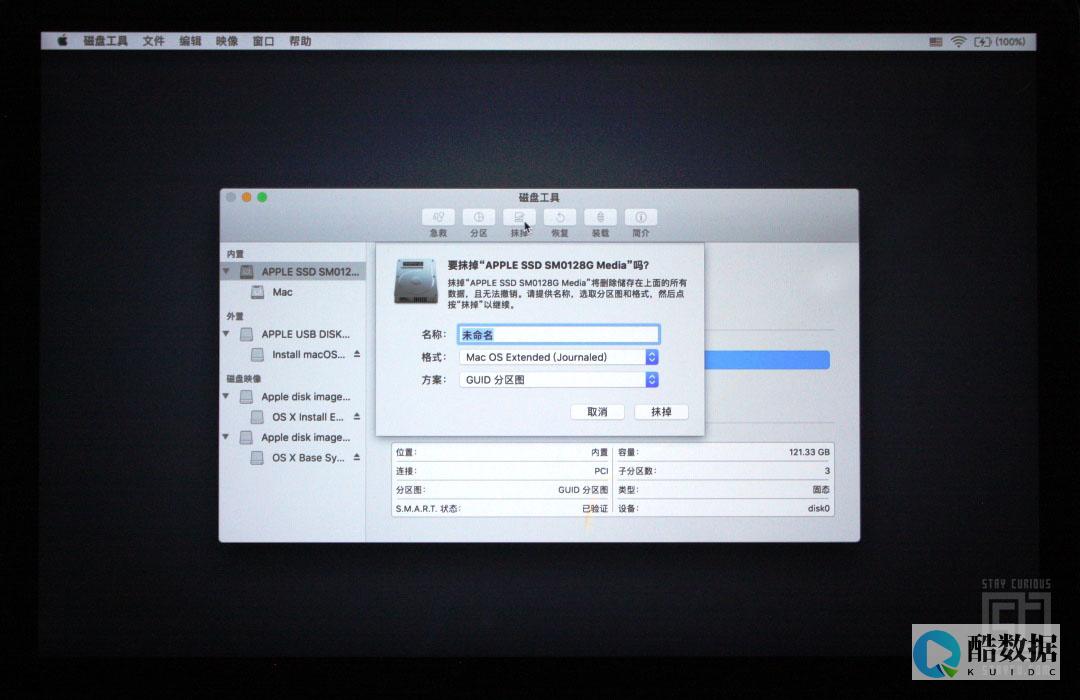Viewport: 1080px width, 700px height.
Task: Click the Mount (装载) toolbar icon
Action: click(x=600, y=218)
